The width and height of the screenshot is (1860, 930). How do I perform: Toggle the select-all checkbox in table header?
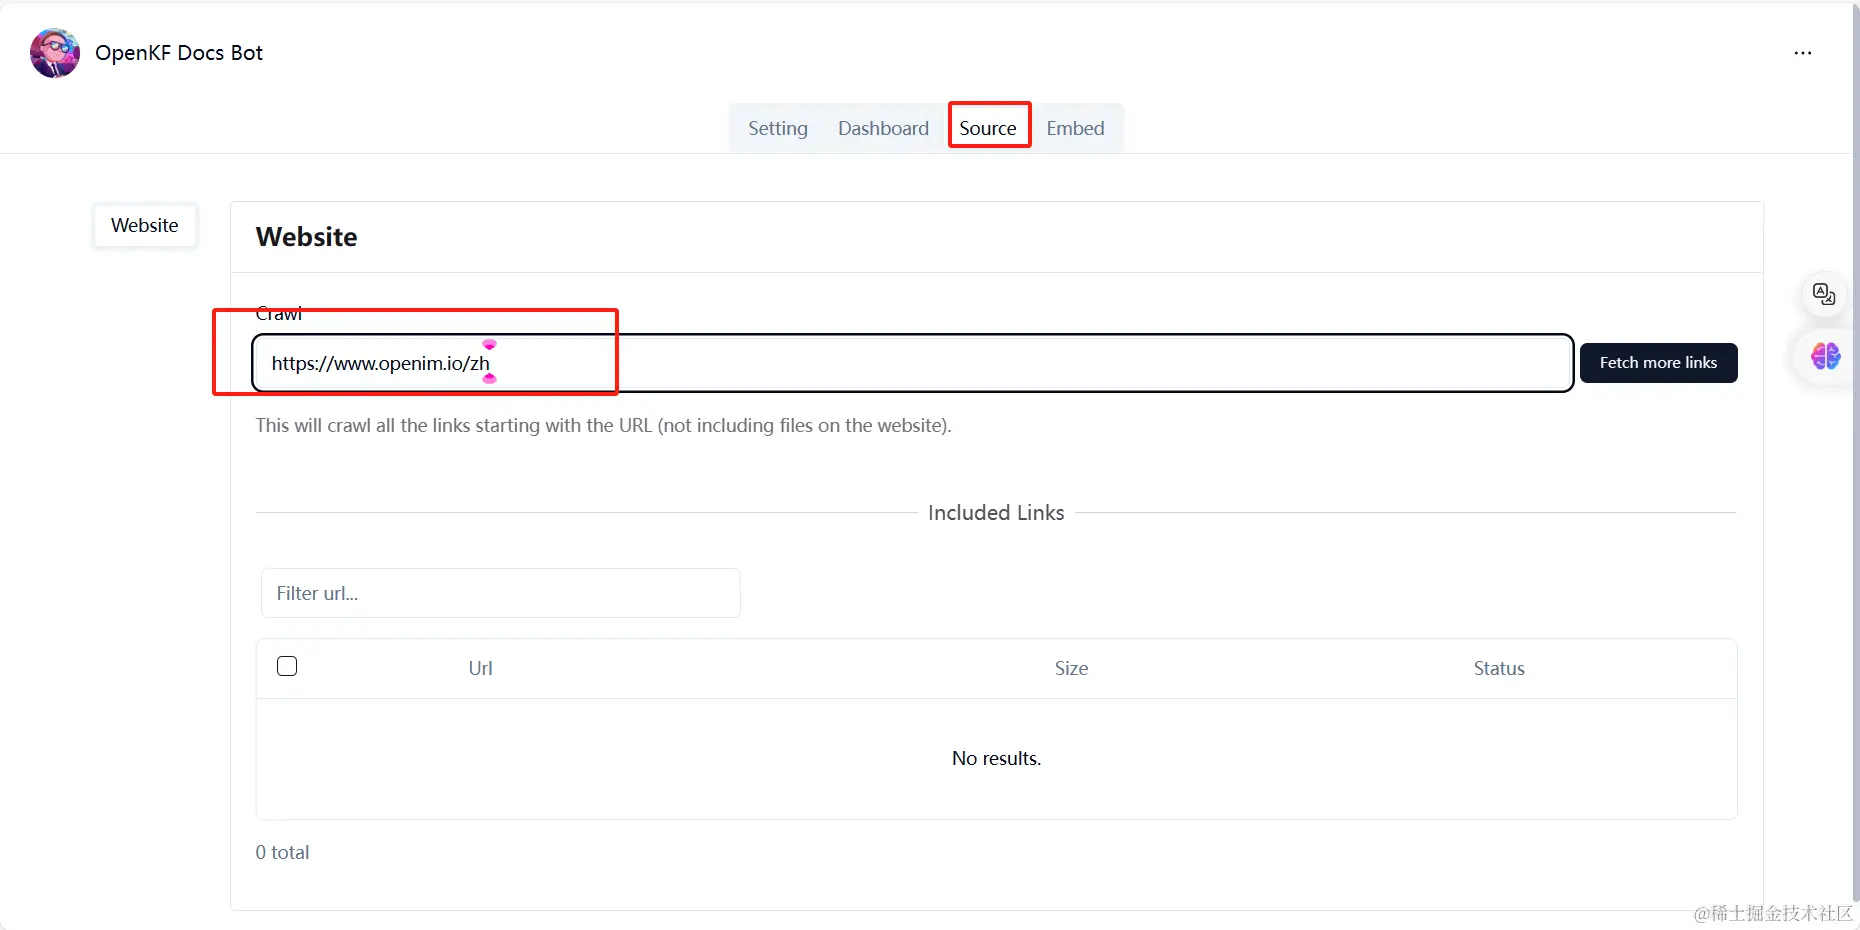click(x=287, y=666)
